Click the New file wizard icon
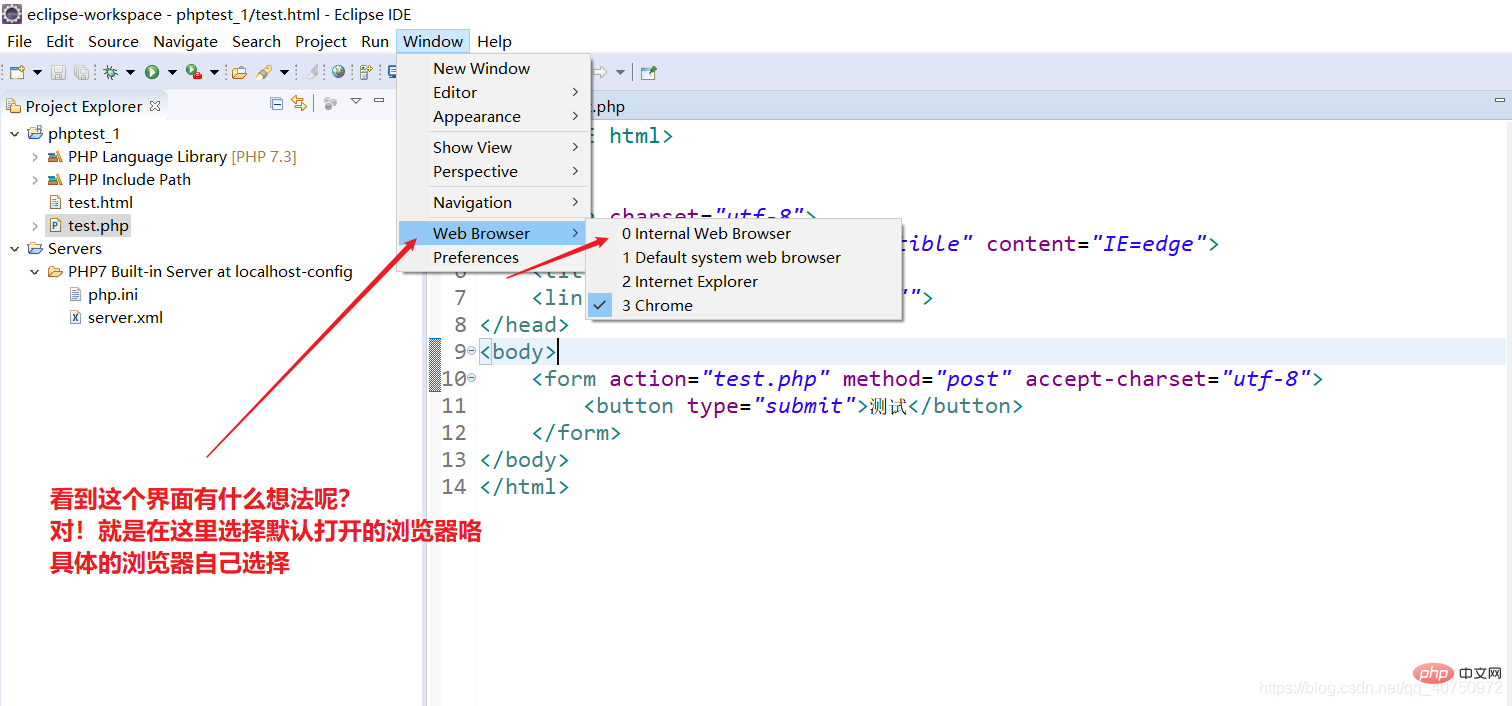This screenshot has height=706, width=1512. [17, 72]
